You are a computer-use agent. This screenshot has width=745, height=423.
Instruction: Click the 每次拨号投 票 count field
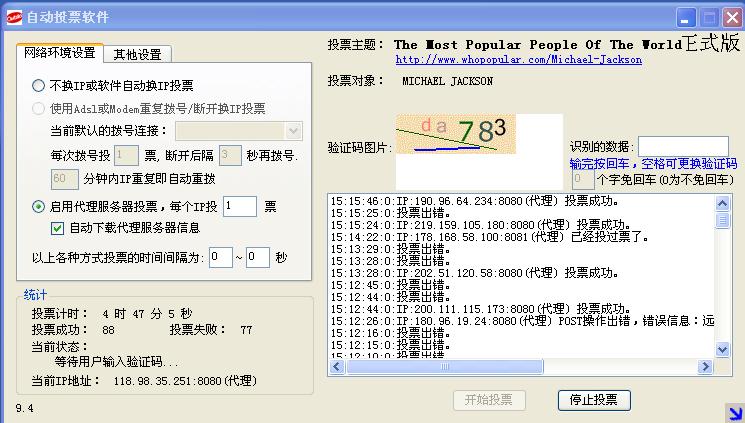tap(126, 155)
